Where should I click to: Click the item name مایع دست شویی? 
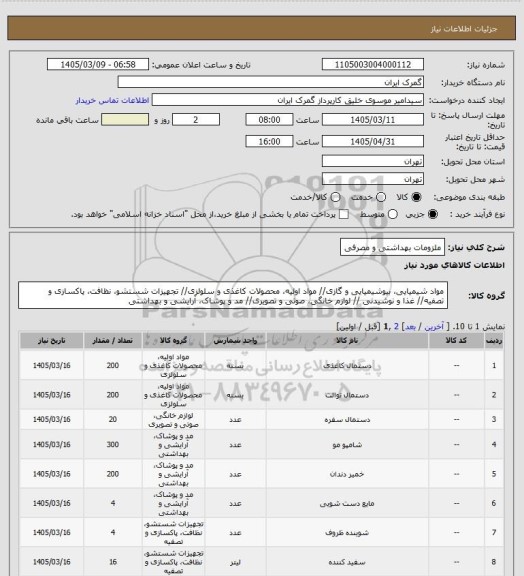pos(347,503)
